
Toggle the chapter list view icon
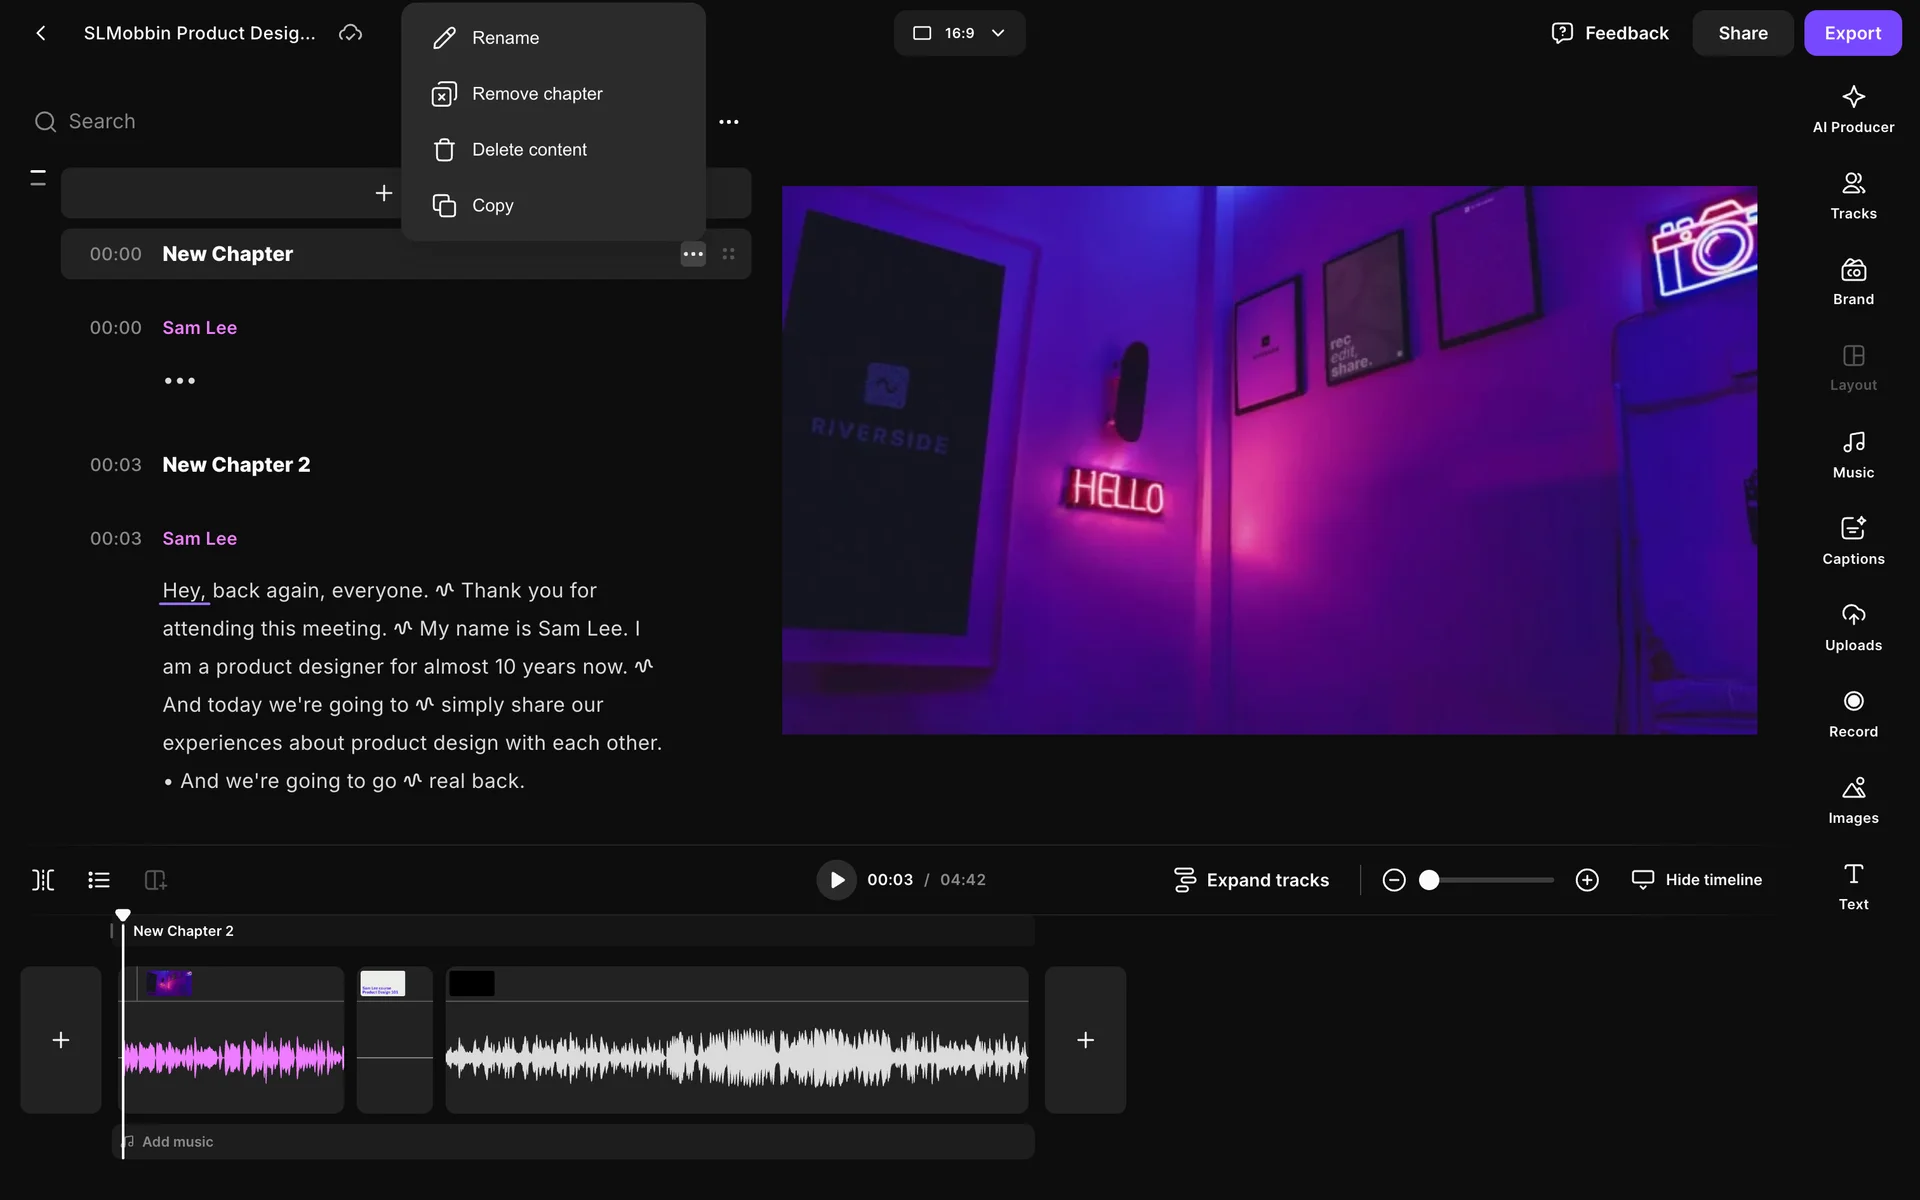(x=98, y=880)
